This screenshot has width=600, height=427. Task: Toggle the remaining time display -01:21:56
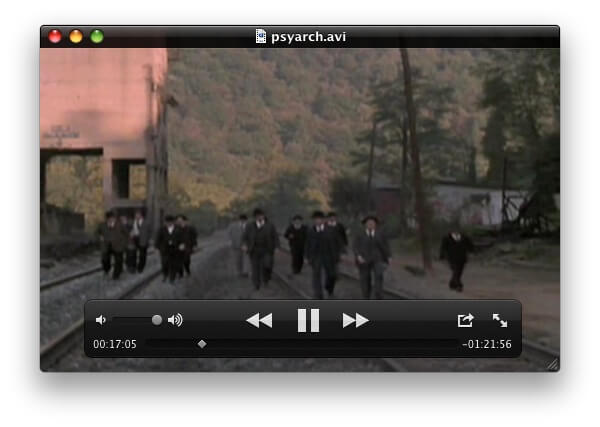[487, 344]
